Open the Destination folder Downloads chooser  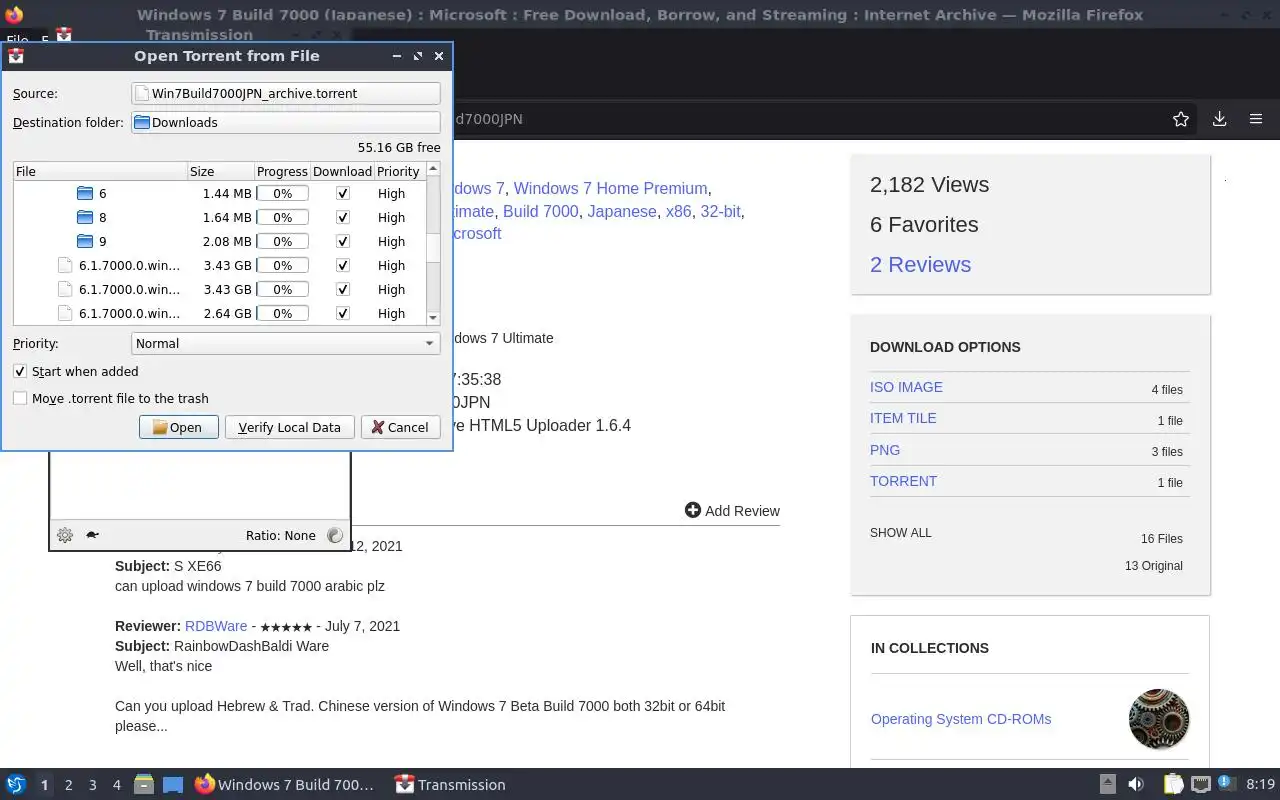pos(286,122)
